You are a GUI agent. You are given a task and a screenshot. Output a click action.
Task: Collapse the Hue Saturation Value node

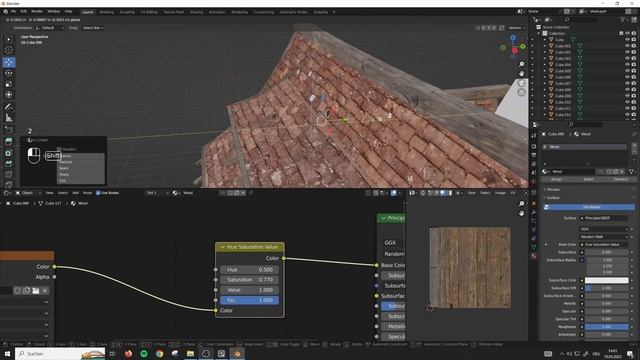[222, 247]
